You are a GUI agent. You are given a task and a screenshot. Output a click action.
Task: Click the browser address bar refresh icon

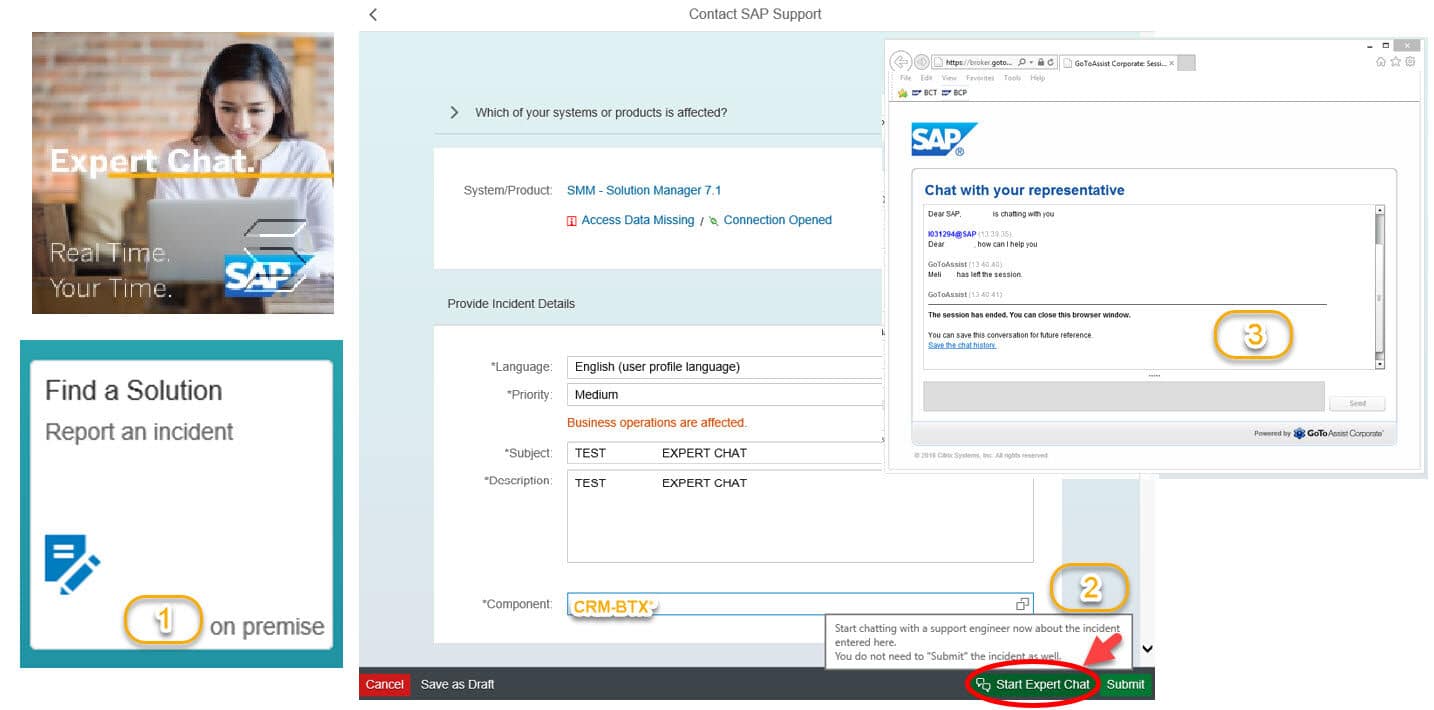tap(1049, 62)
